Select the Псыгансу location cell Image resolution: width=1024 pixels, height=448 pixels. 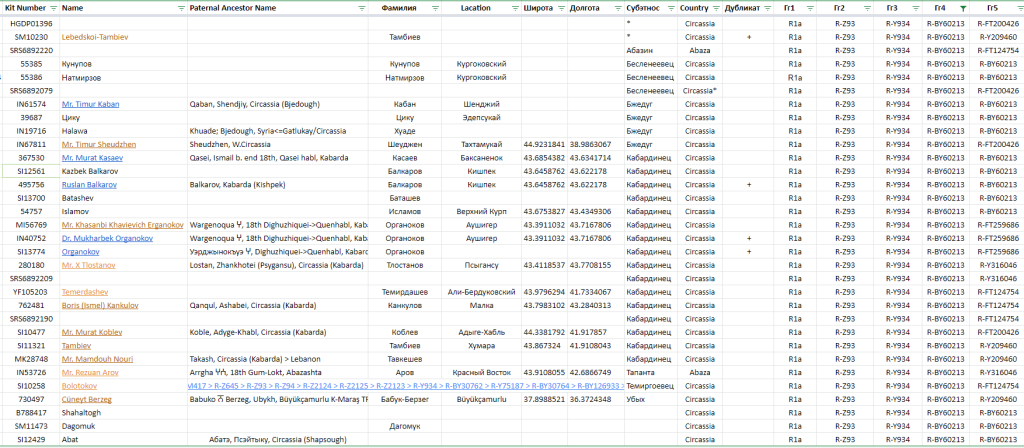point(481,265)
